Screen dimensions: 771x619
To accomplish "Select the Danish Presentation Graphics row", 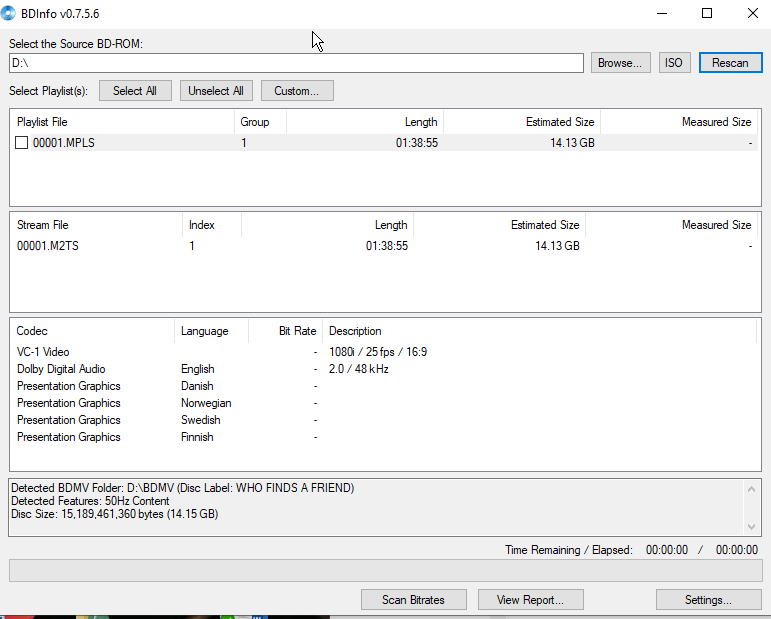I will 386,386.
